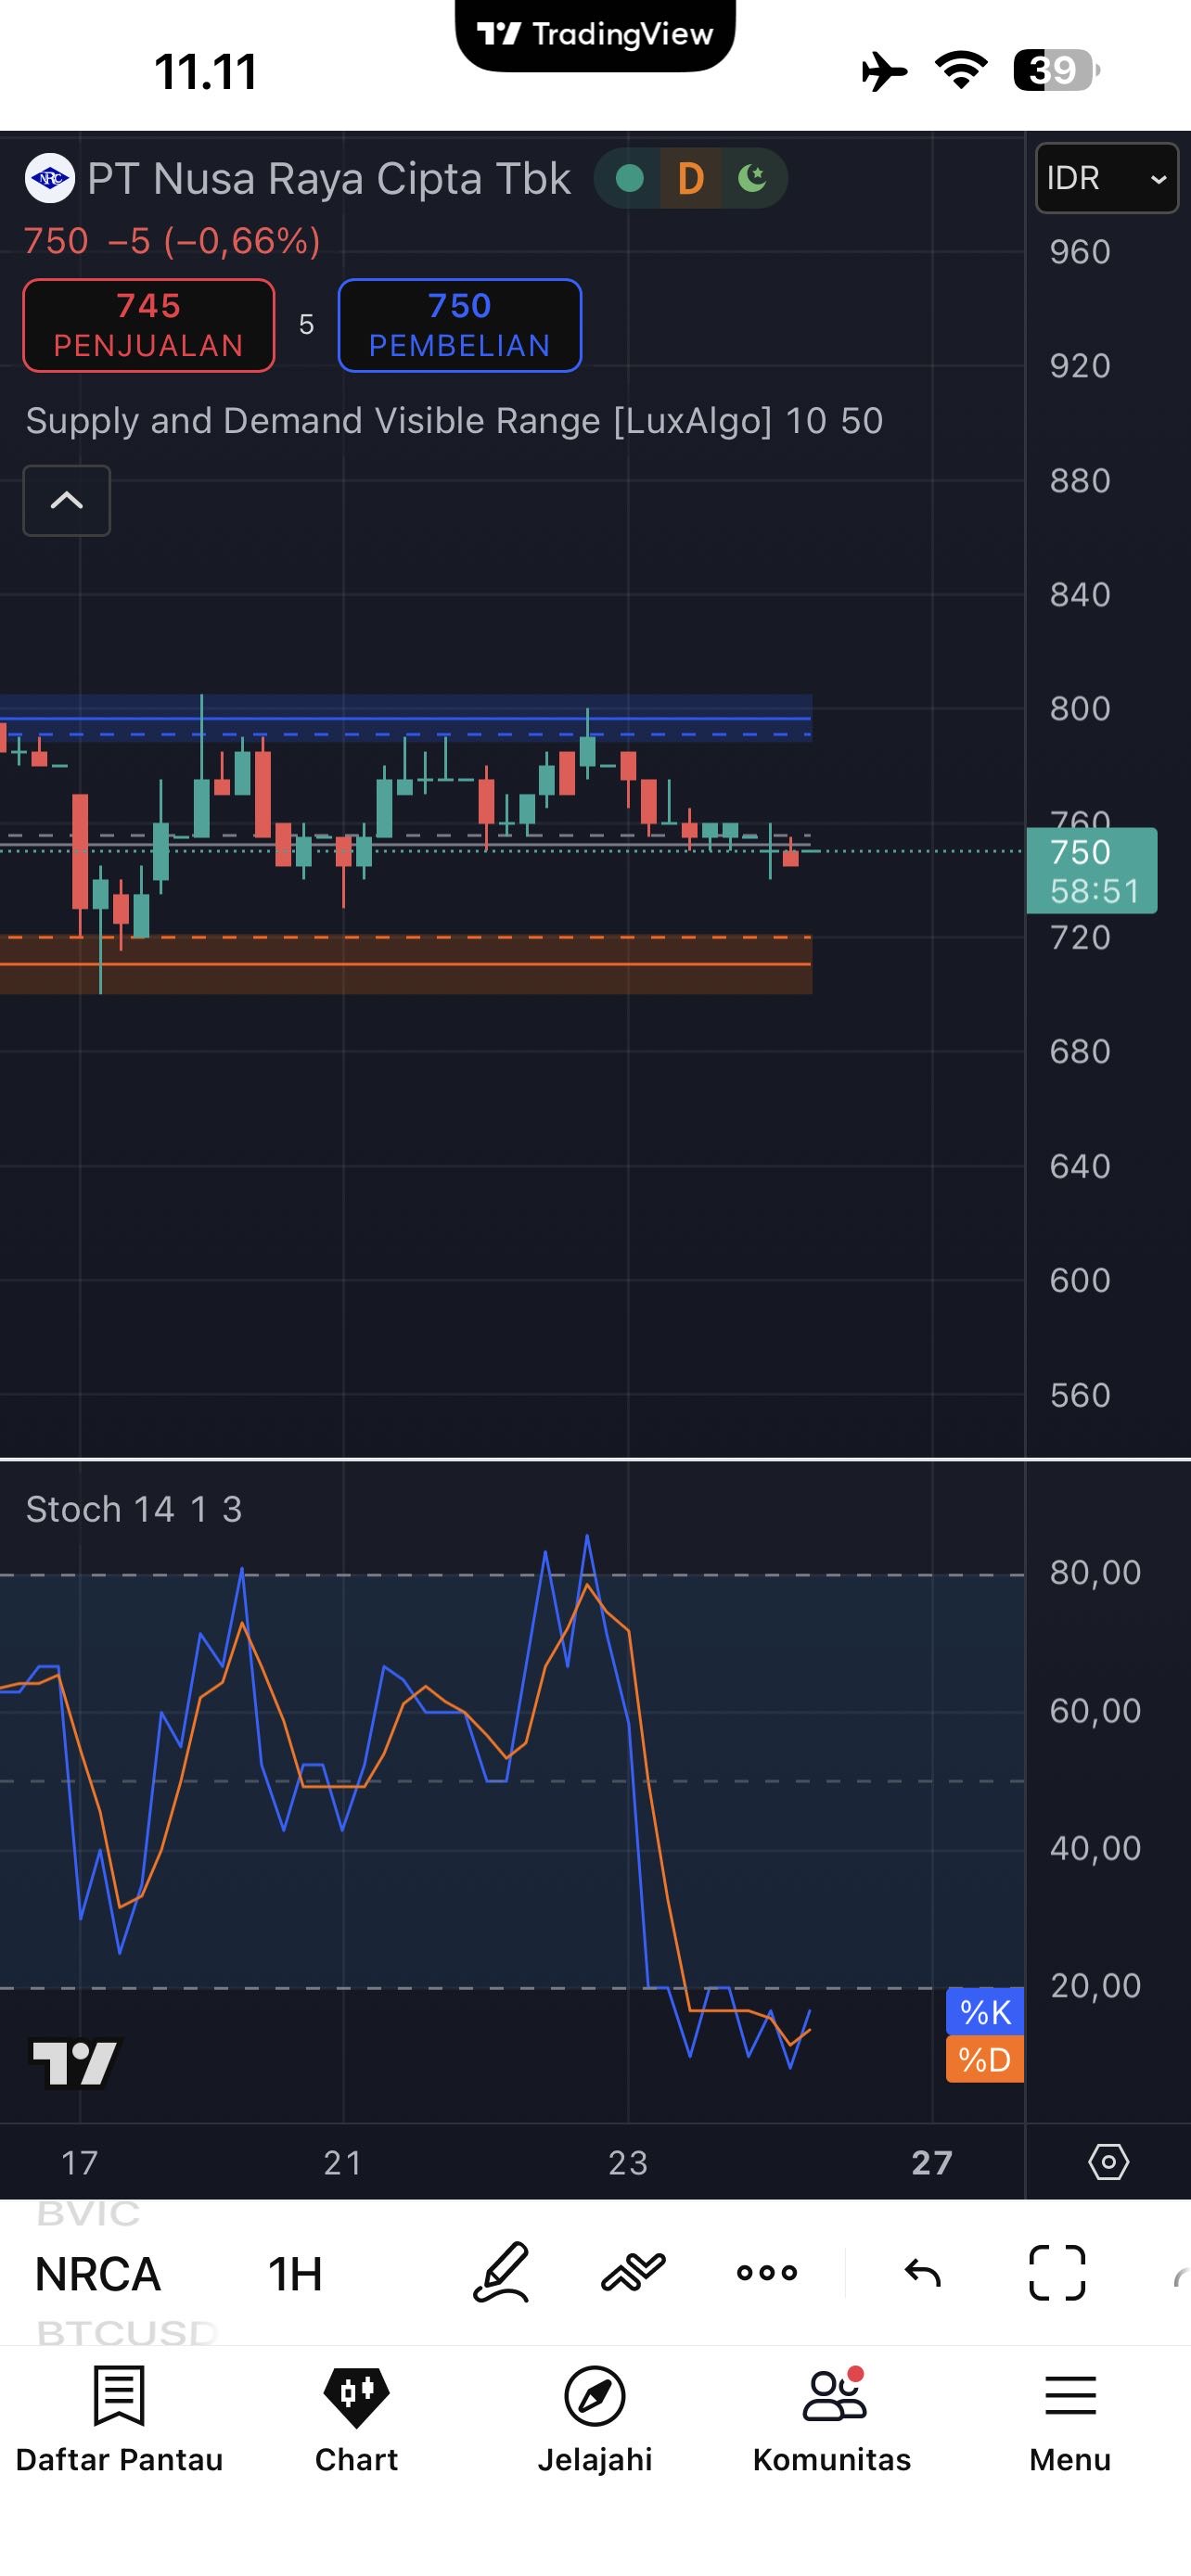The image size is (1191, 2576).
Task: Open the Jelajahi explore tab
Action: tap(595, 2420)
